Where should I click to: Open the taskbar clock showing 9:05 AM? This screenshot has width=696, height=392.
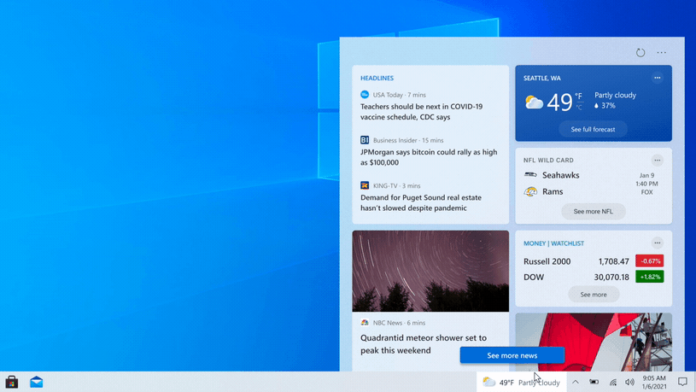654,382
